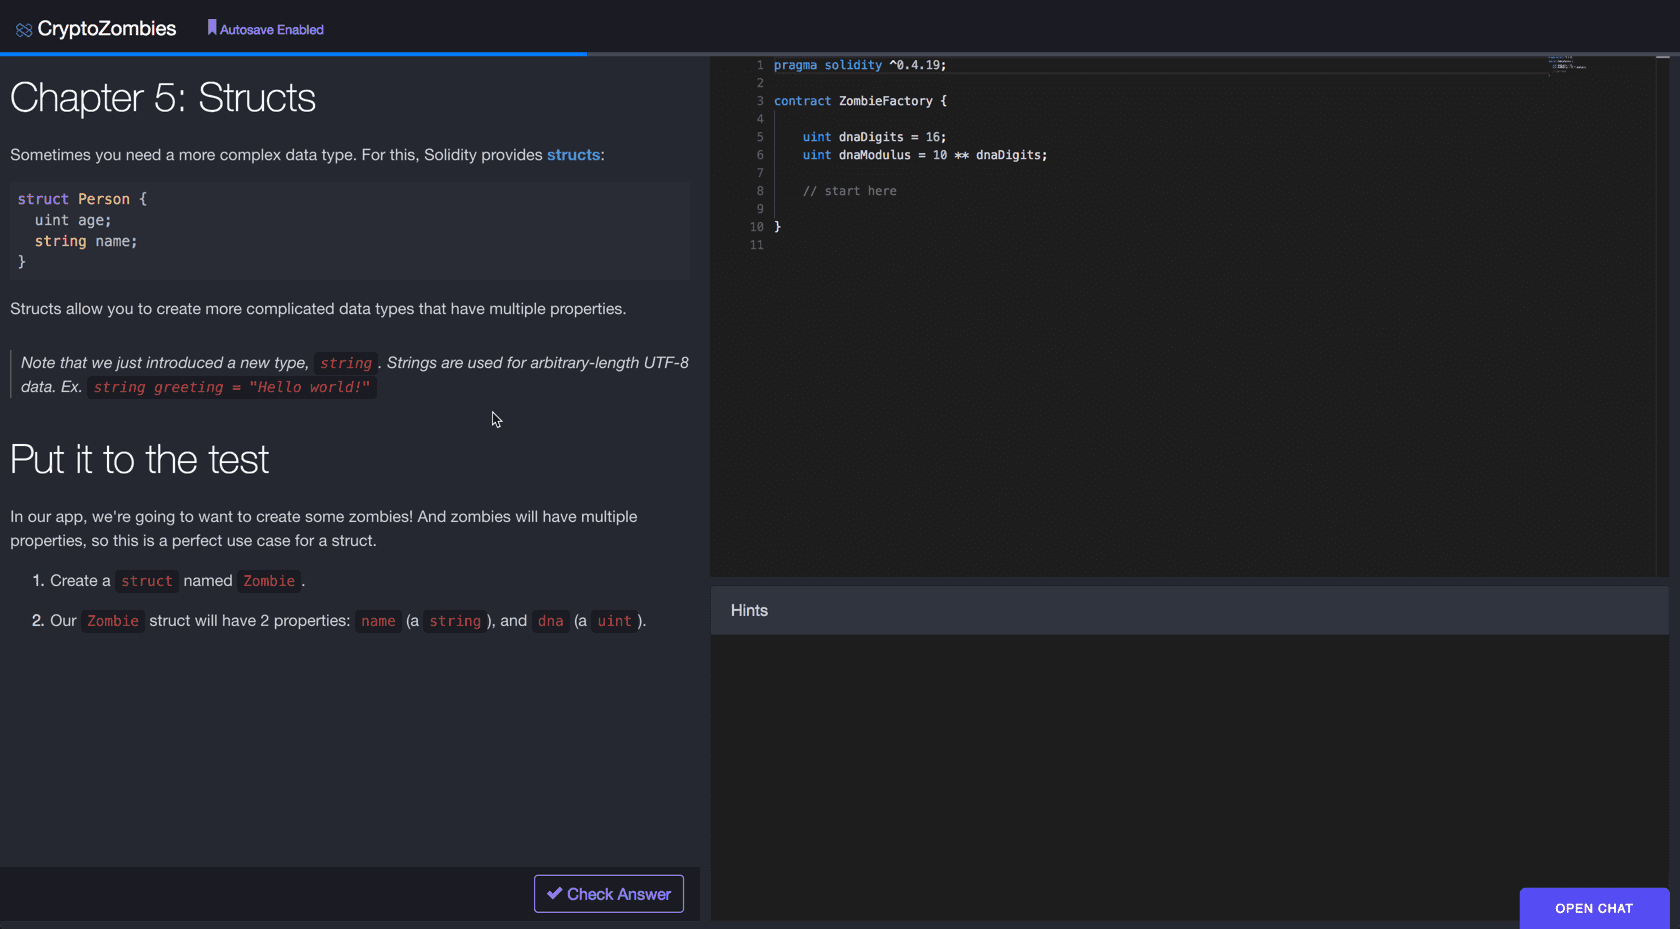Viewport: 1680px width, 929px height.
Task: Click the 'Put it to the test' heading
Action: coord(139,460)
